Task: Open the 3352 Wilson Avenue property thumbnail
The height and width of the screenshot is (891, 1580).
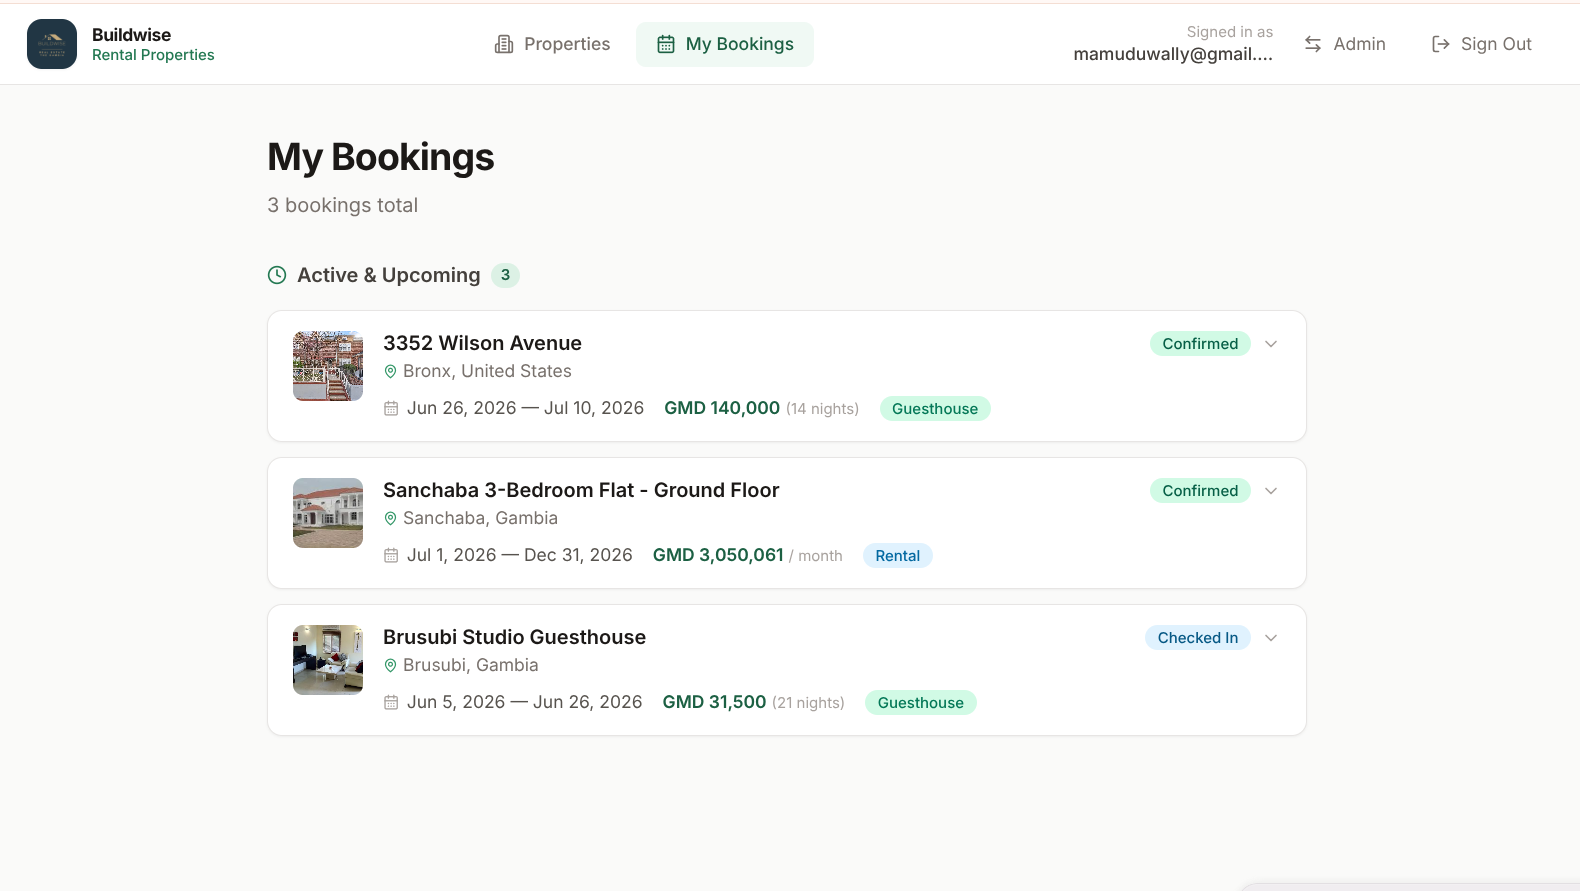Action: [x=328, y=366]
